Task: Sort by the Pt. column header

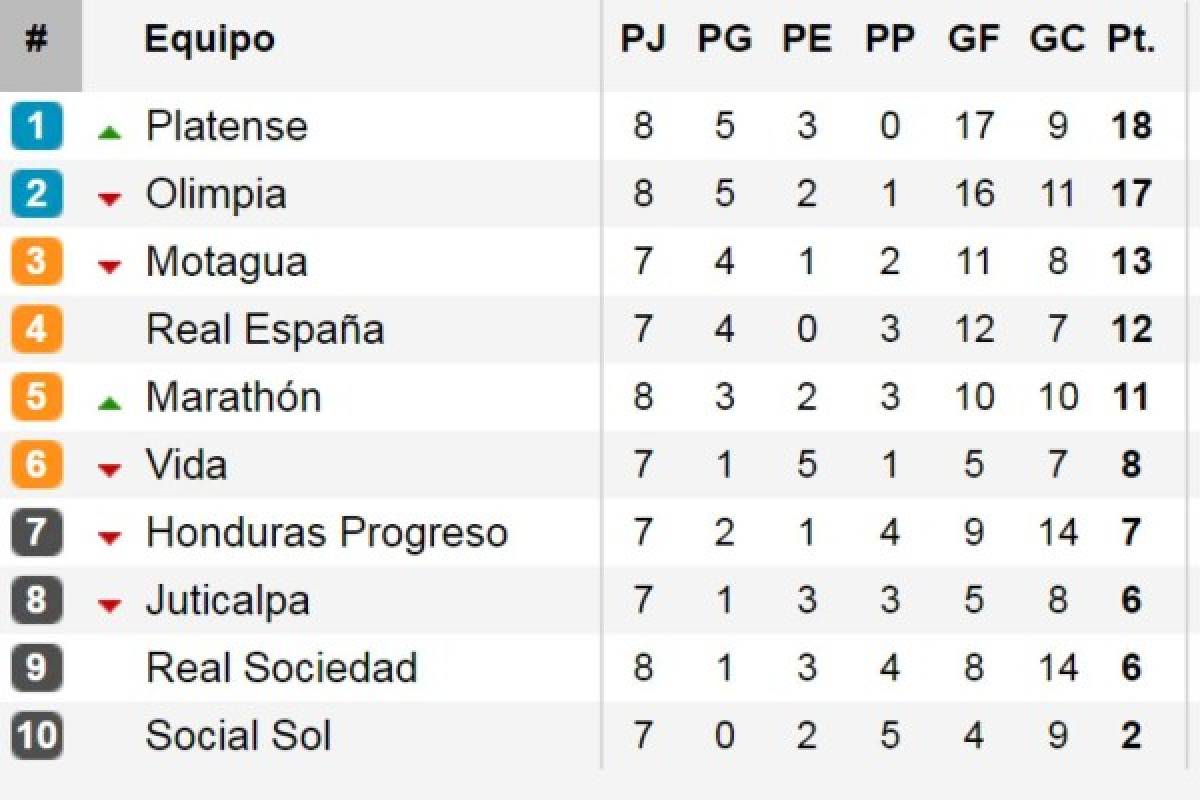Action: pyautogui.click(x=1131, y=39)
